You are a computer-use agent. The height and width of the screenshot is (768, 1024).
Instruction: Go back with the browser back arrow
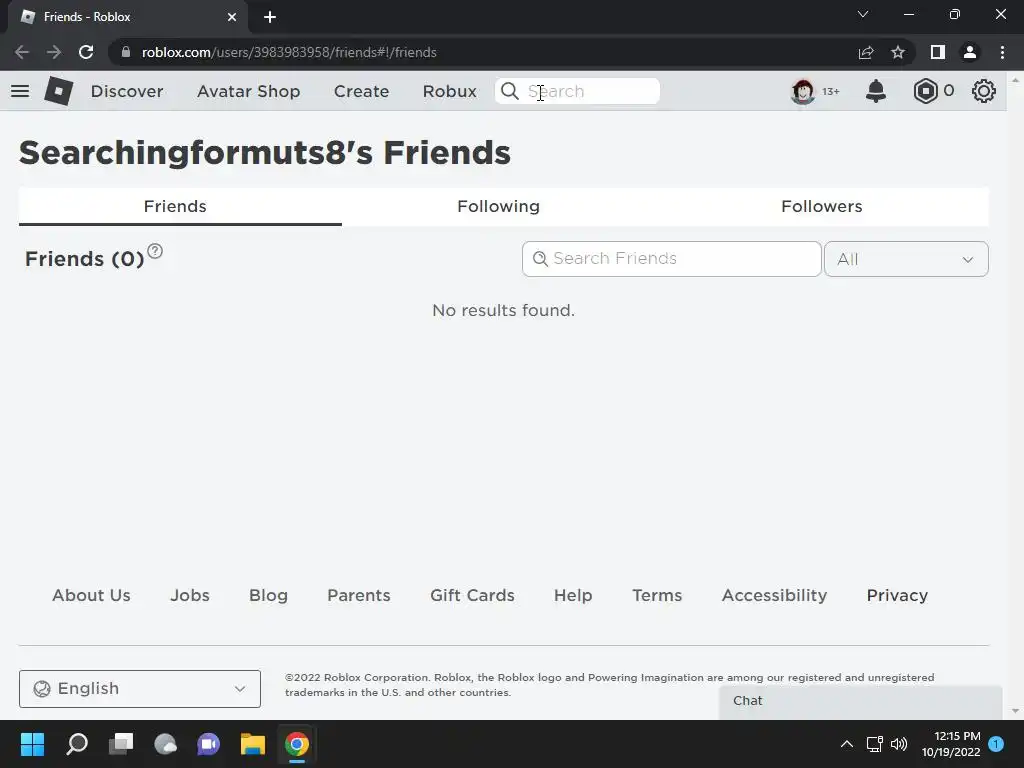[x=22, y=52]
